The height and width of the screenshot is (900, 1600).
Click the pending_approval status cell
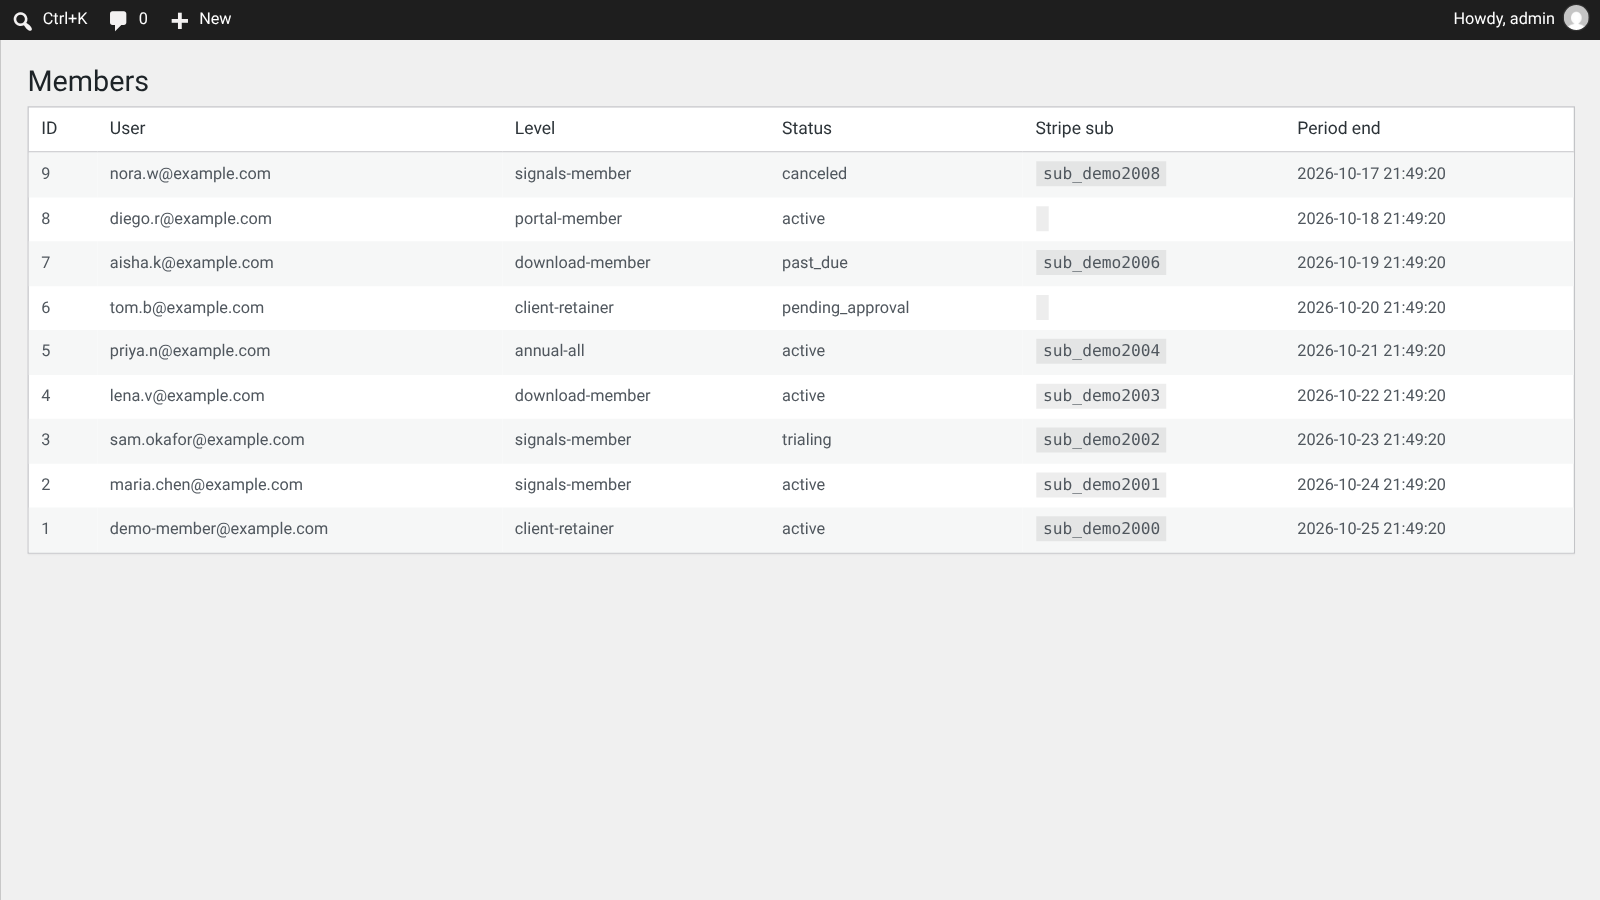(x=845, y=308)
